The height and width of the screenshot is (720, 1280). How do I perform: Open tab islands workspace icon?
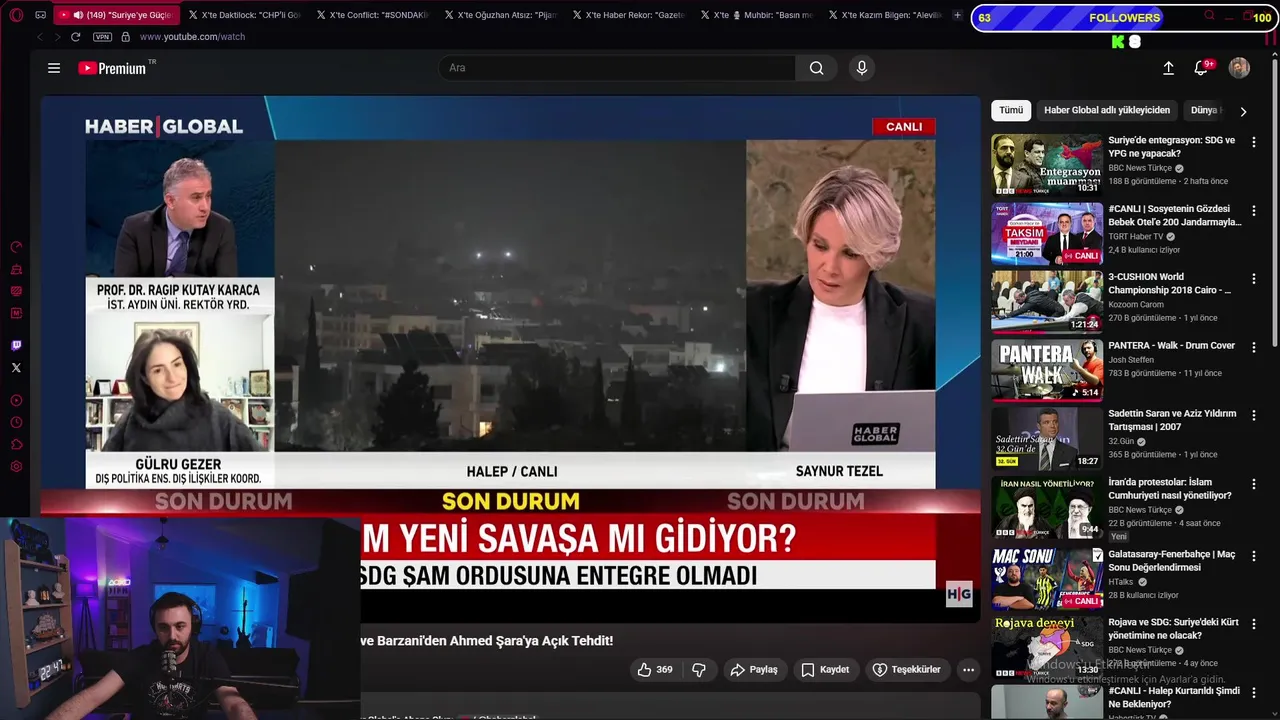click(x=40, y=15)
